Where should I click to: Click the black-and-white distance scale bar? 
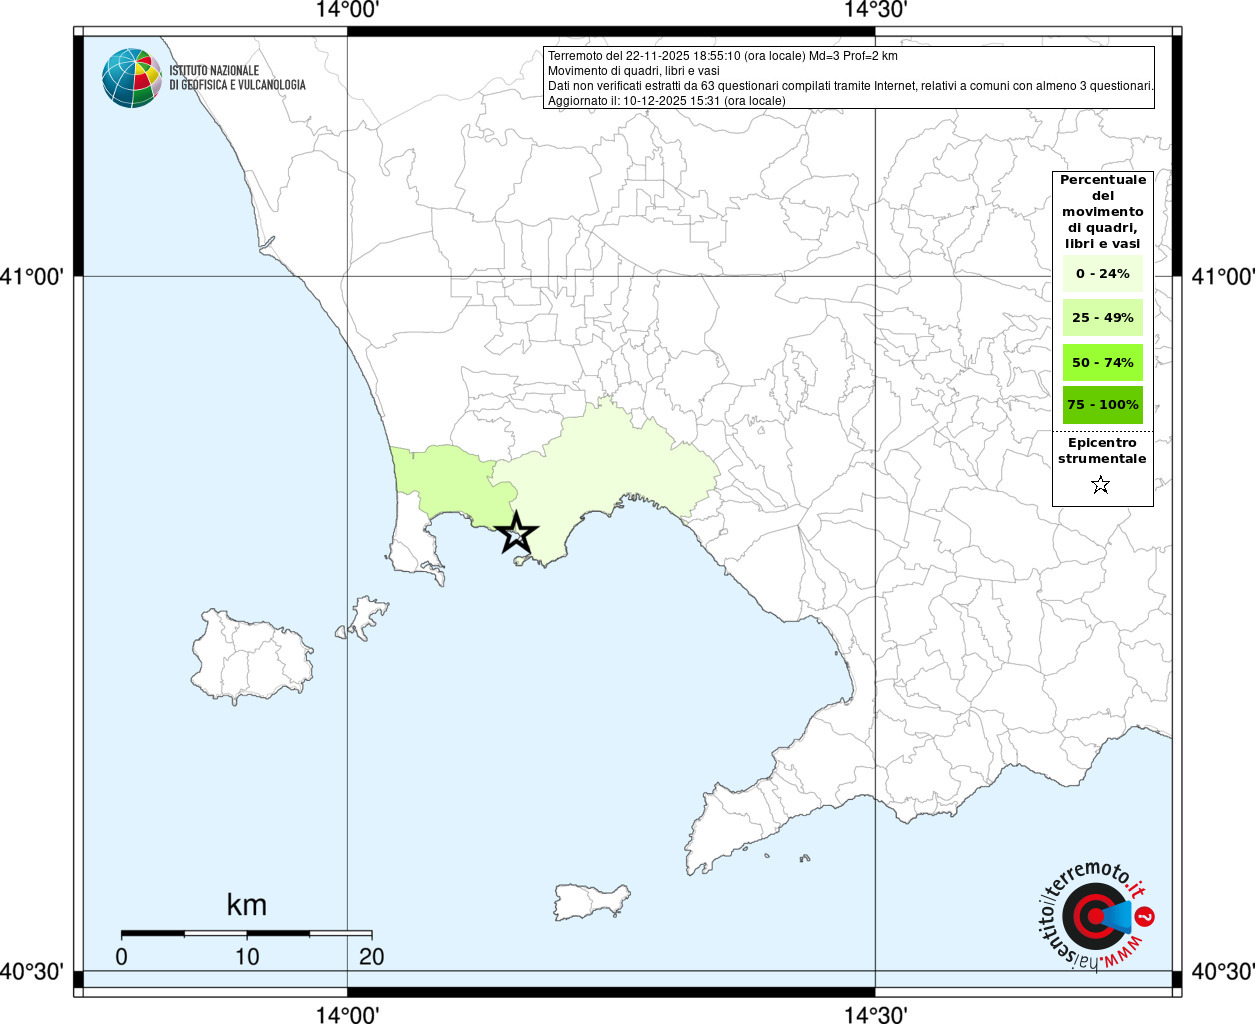point(247,933)
